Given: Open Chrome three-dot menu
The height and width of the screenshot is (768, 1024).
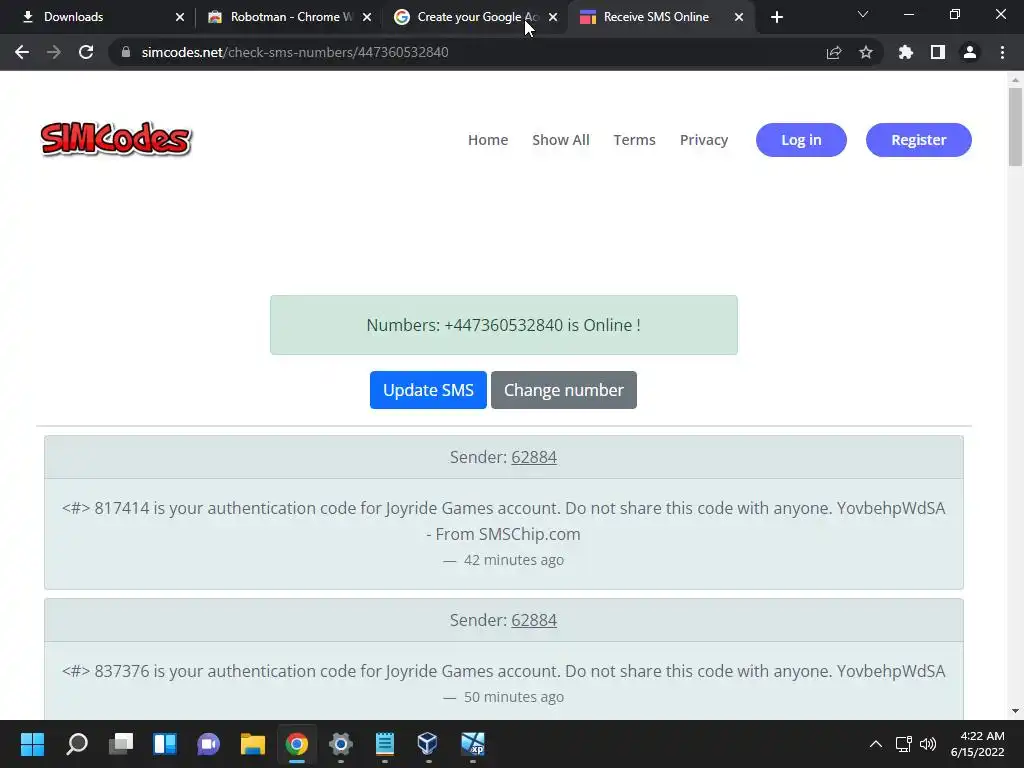Looking at the screenshot, I should (x=1002, y=52).
